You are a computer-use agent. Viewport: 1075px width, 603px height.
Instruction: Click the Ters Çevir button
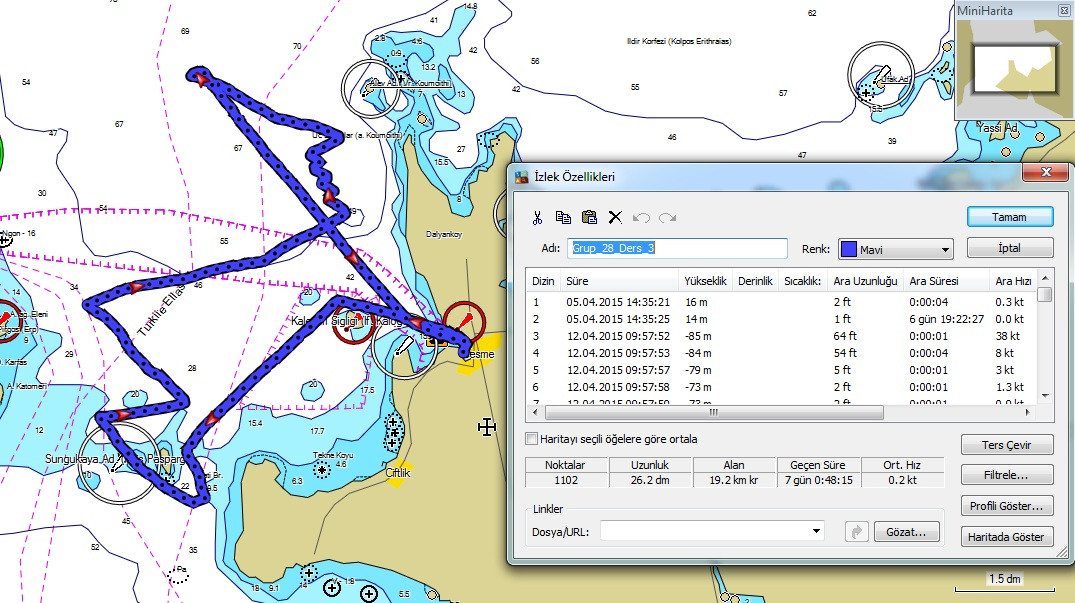(x=1006, y=445)
